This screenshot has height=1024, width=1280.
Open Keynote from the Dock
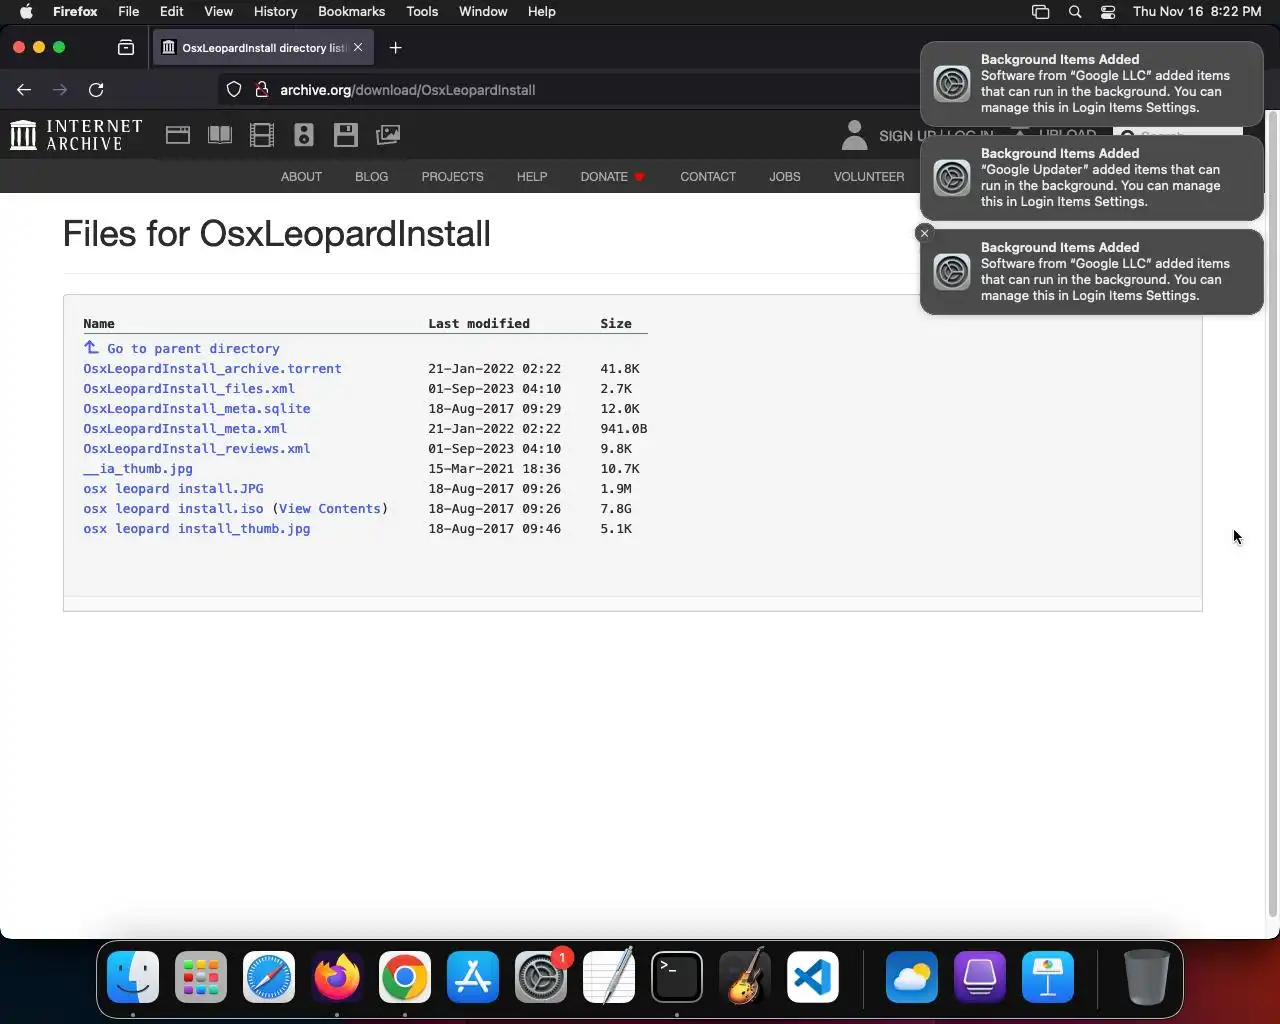[1048, 977]
